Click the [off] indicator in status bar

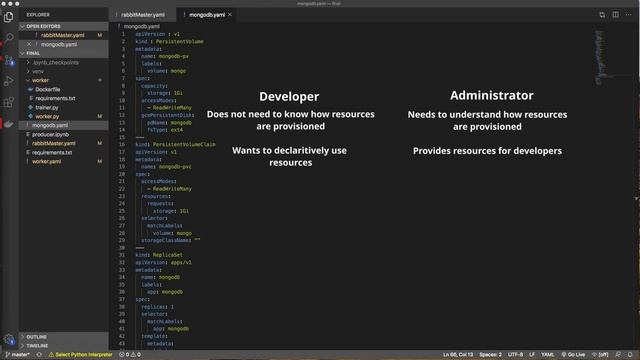click(x=600, y=355)
